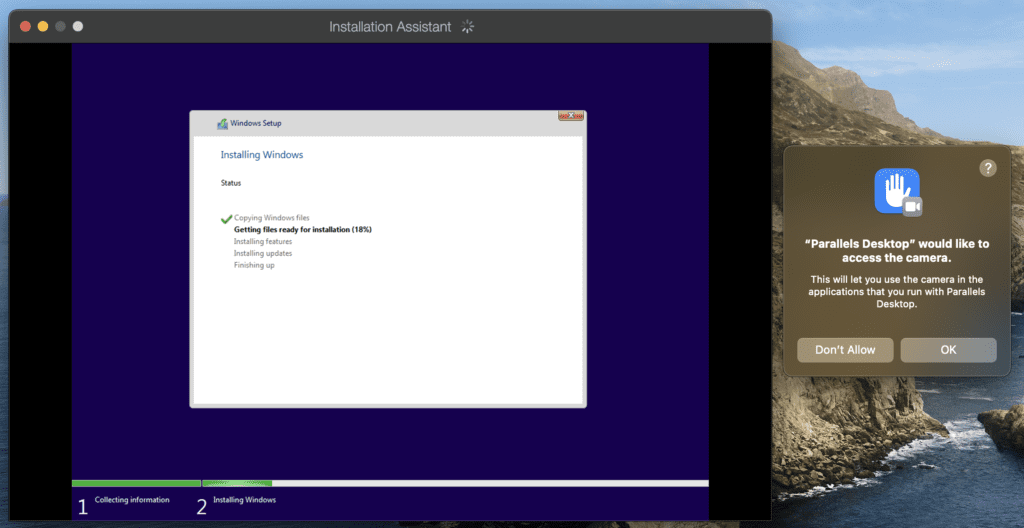Image resolution: width=1024 pixels, height=528 pixels.
Task: Click the green checkmark beside Copying Windows files
Action: coord(227,218)
